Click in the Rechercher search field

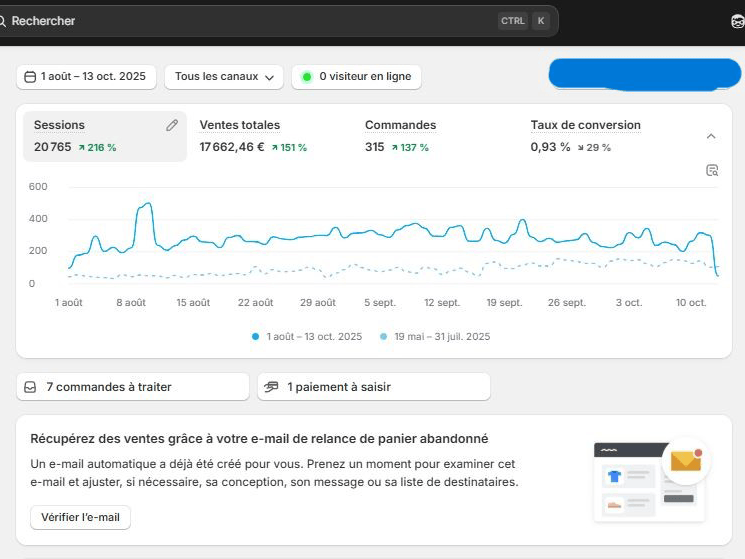pyautogui.click(x=250, y=21)
